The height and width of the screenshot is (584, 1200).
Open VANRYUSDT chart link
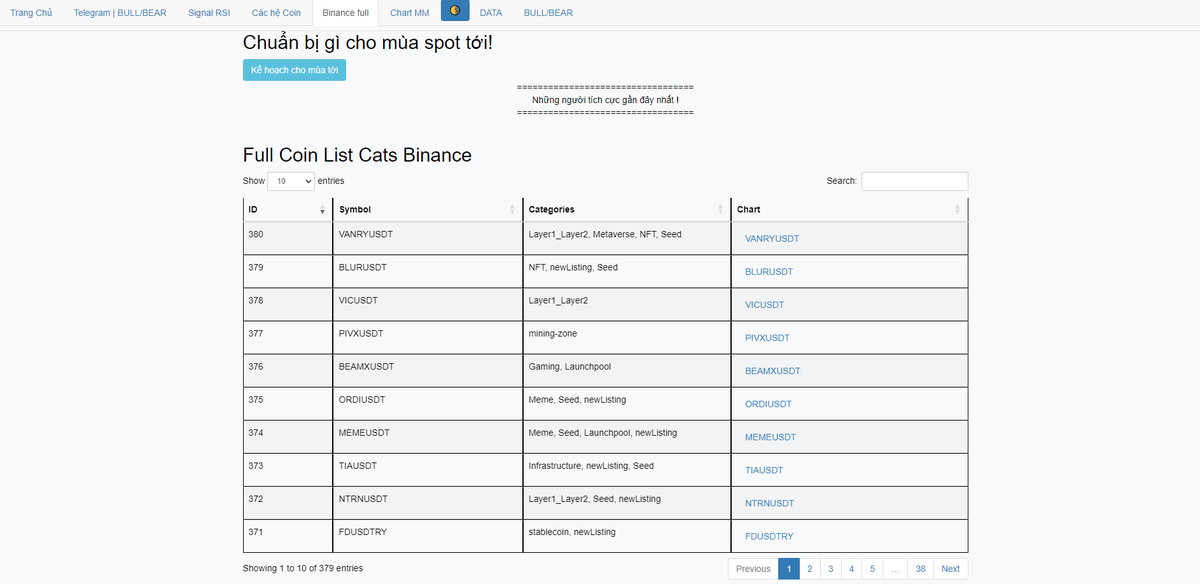click(x=772, y=239)
